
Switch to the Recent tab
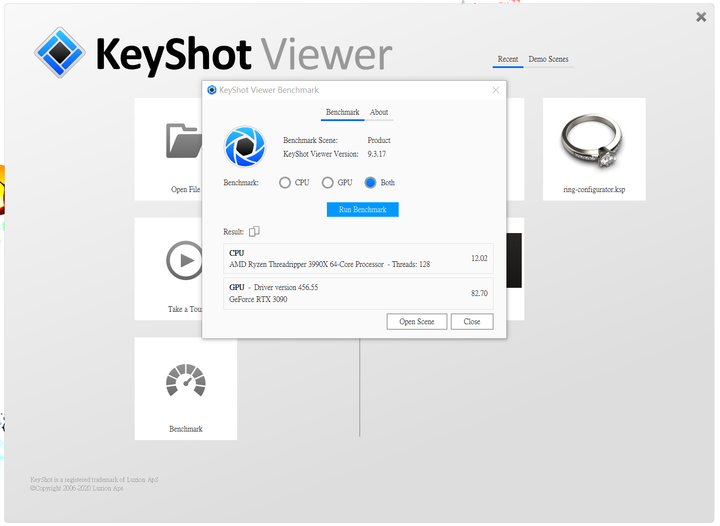tap(508, 59)
